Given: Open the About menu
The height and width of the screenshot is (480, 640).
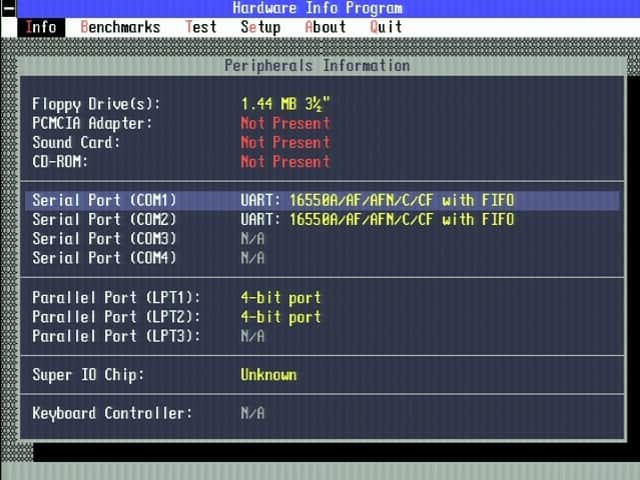Looking at the screenshot, I should pos(325,27).
